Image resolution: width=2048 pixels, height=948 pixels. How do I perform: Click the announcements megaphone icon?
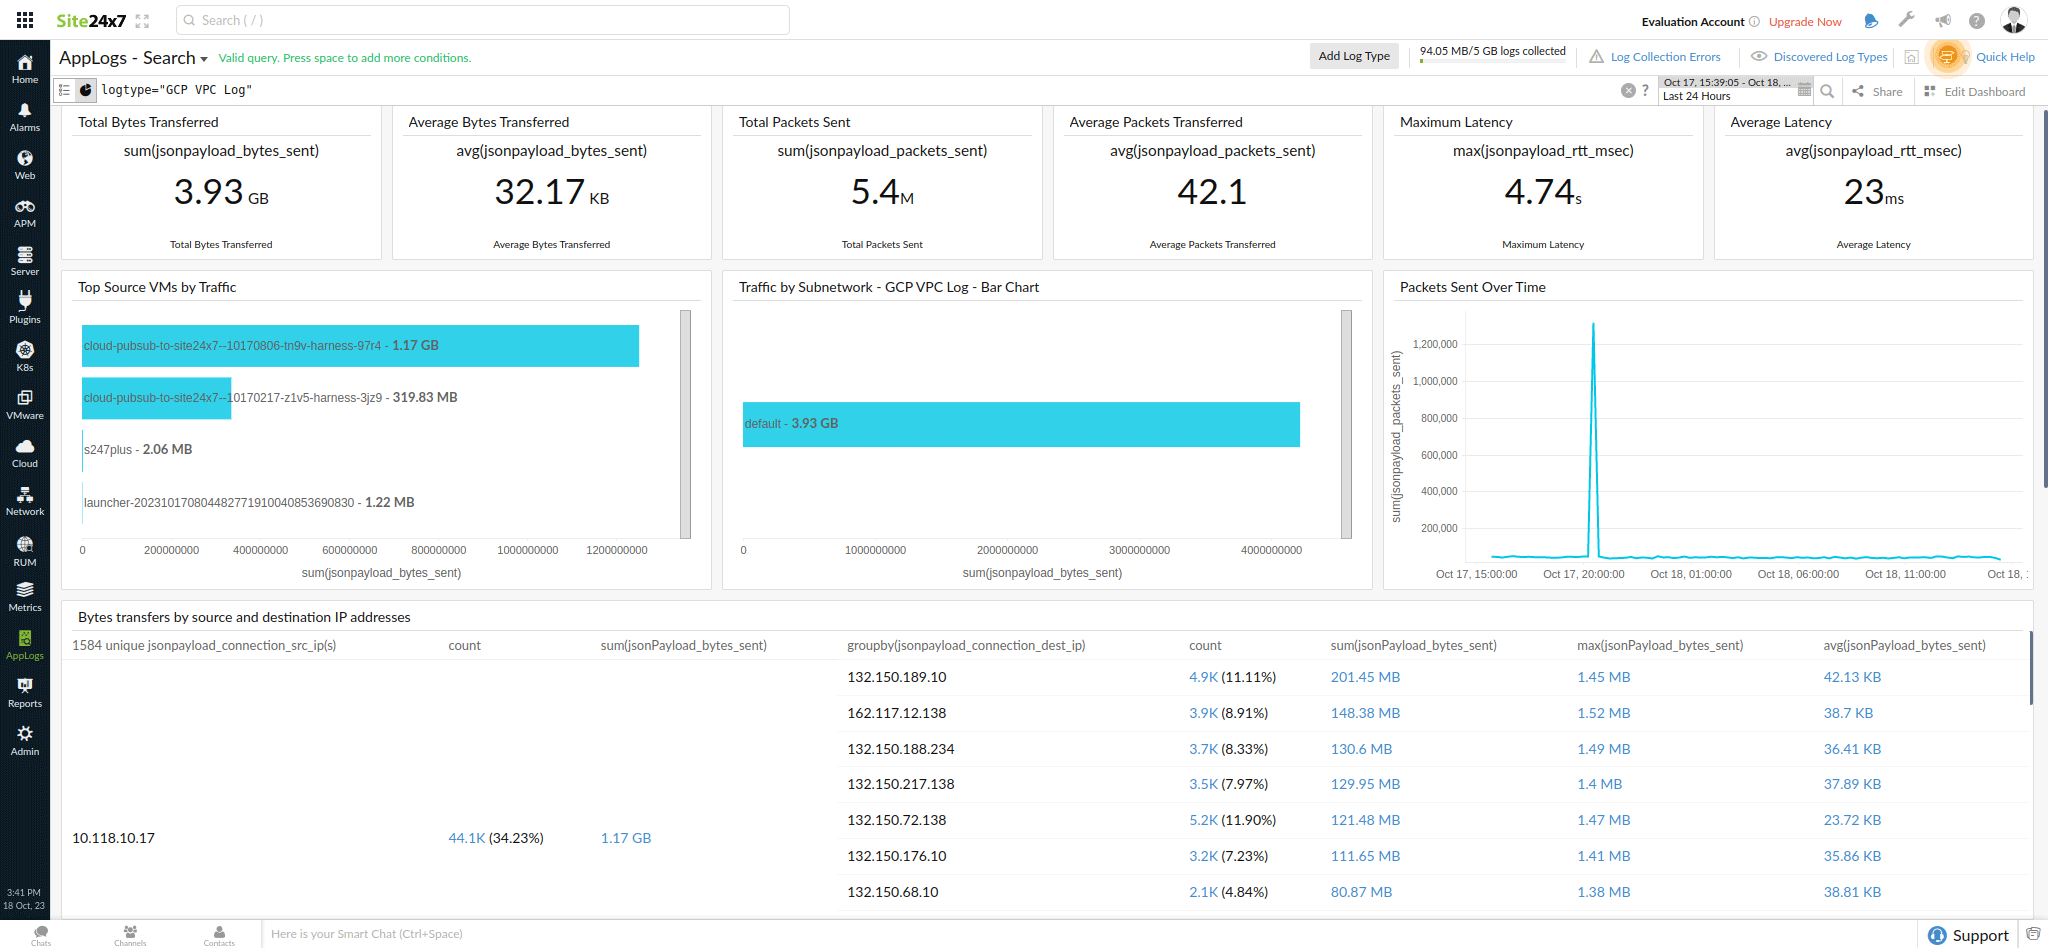(x=1942, y=21)
